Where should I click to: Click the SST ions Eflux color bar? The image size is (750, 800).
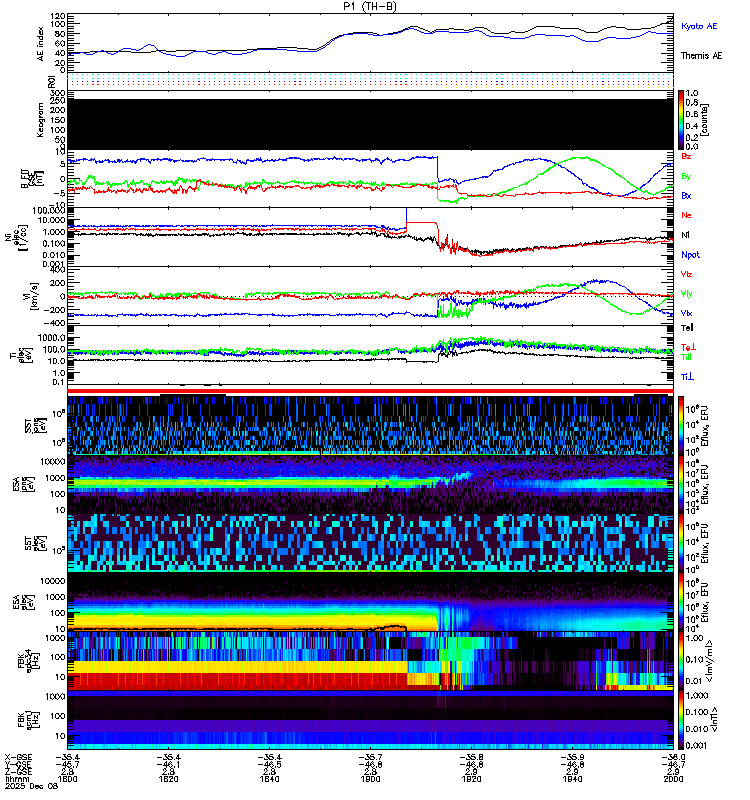tap(681, 425)
